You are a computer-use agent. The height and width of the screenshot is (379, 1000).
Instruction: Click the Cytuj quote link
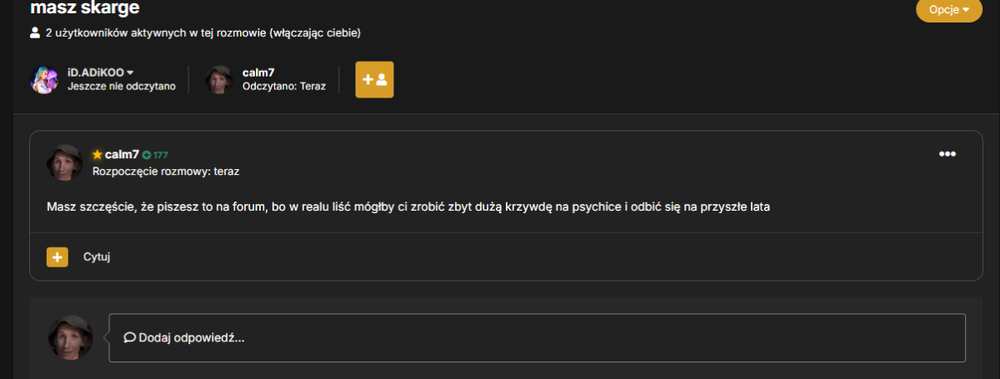[97, 257]
